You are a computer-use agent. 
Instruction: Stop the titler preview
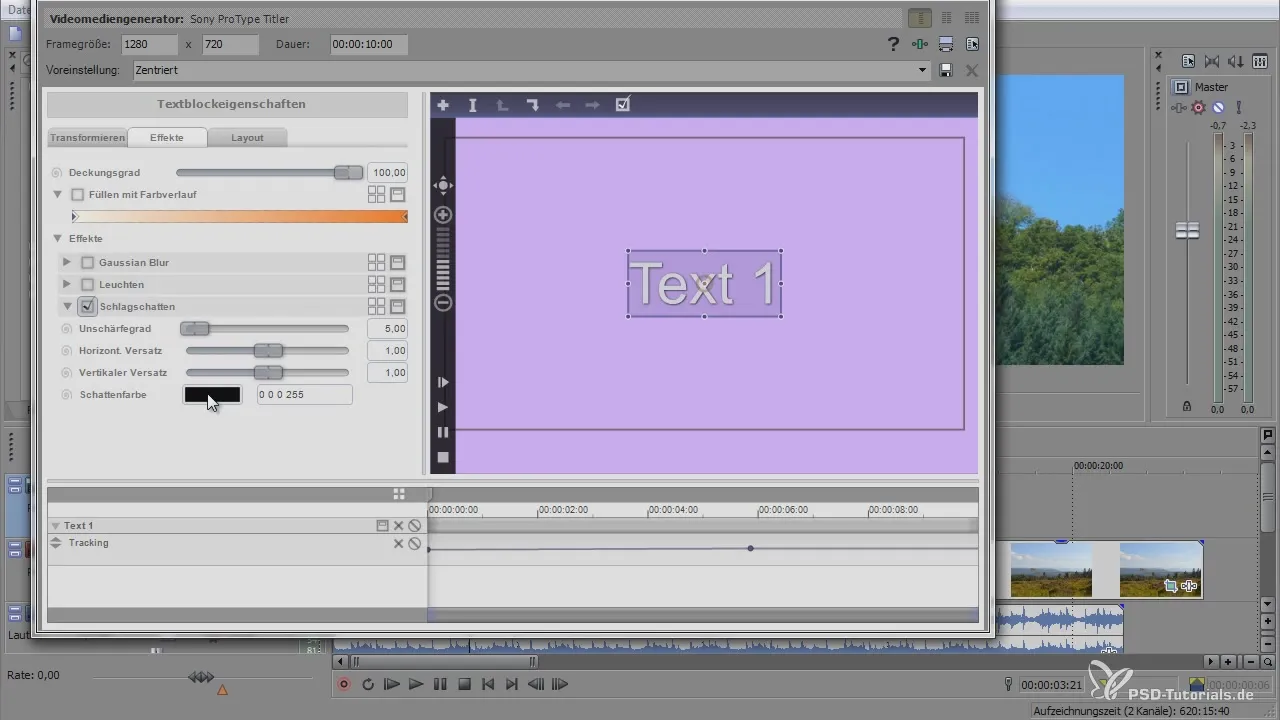click(443, 457)
